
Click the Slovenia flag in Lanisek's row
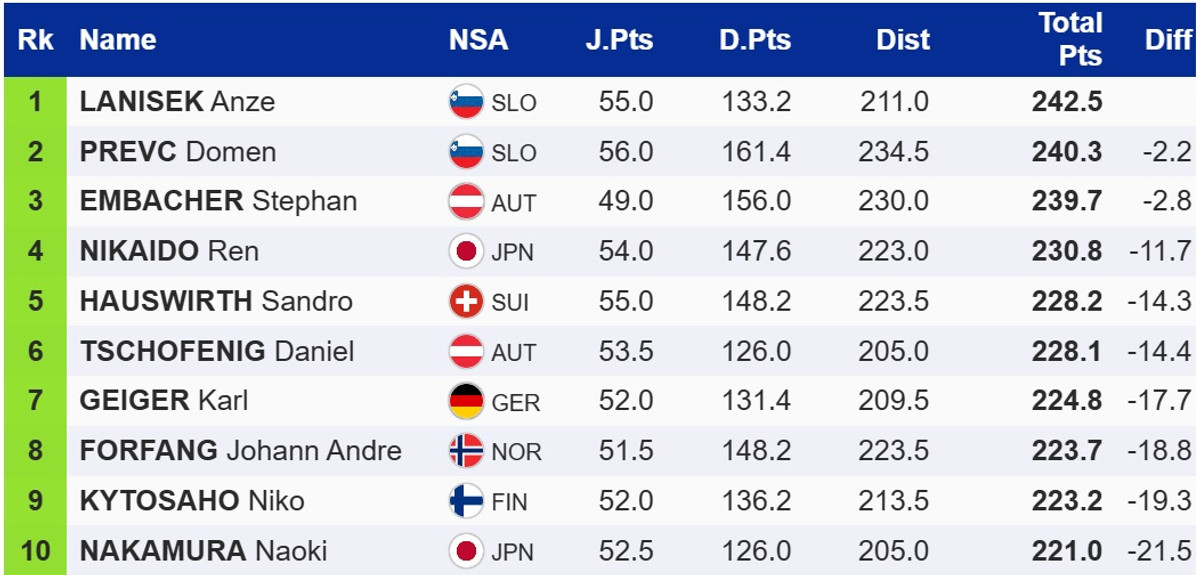466,102
